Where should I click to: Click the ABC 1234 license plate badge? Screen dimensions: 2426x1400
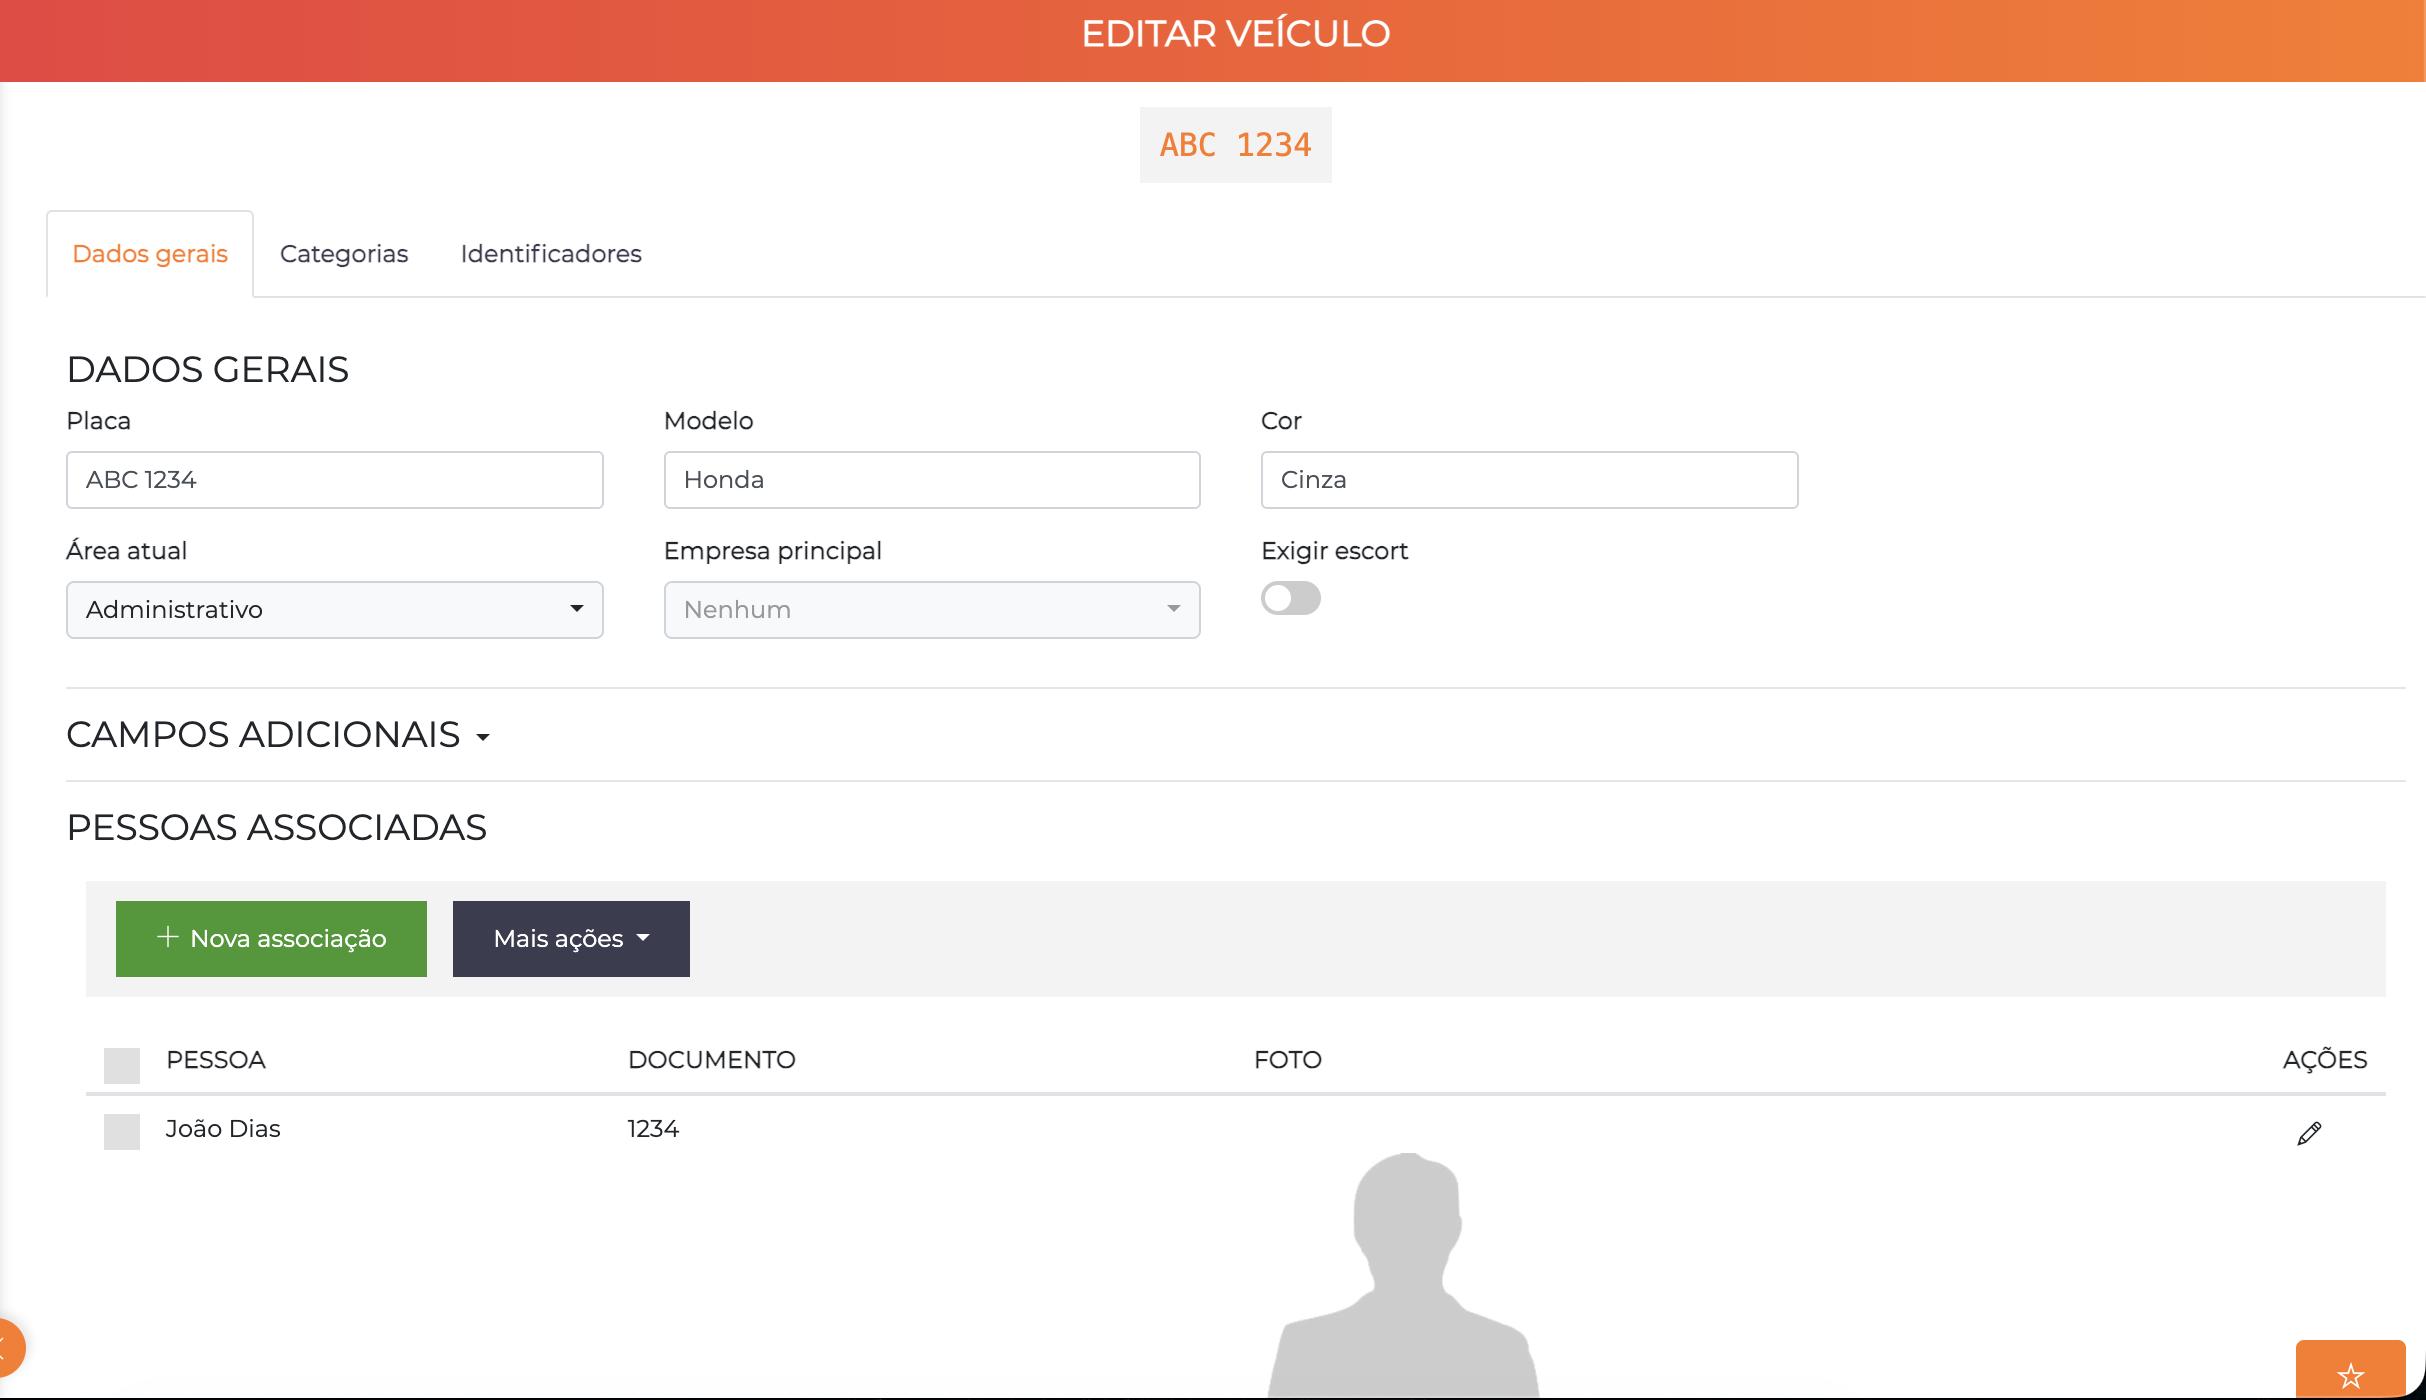[1235, 145]
